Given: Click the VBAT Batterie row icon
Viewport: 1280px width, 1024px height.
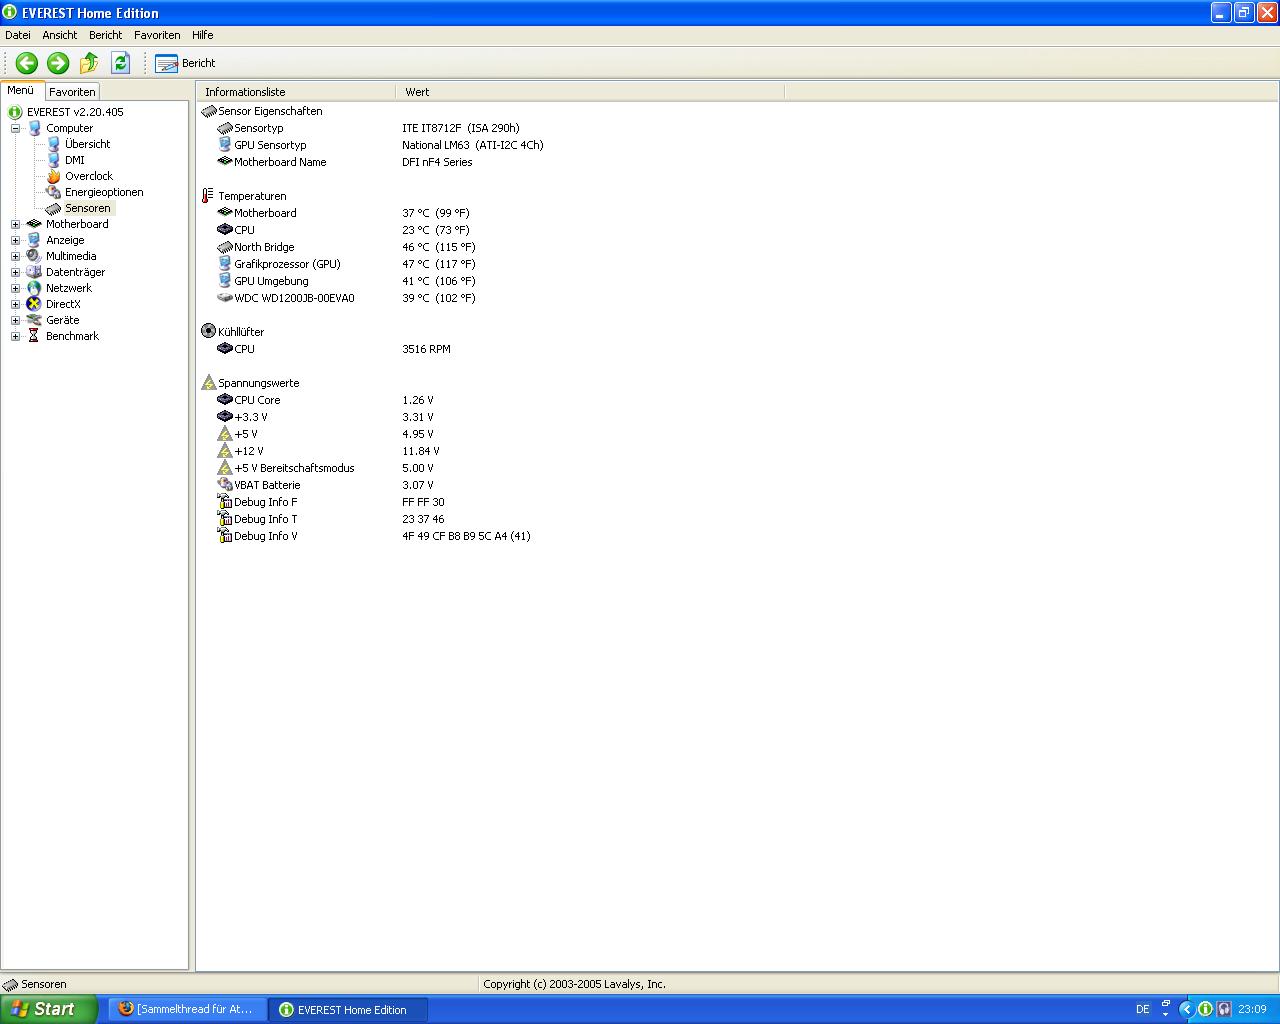Looking at the screenshot, I should [224, 484].
